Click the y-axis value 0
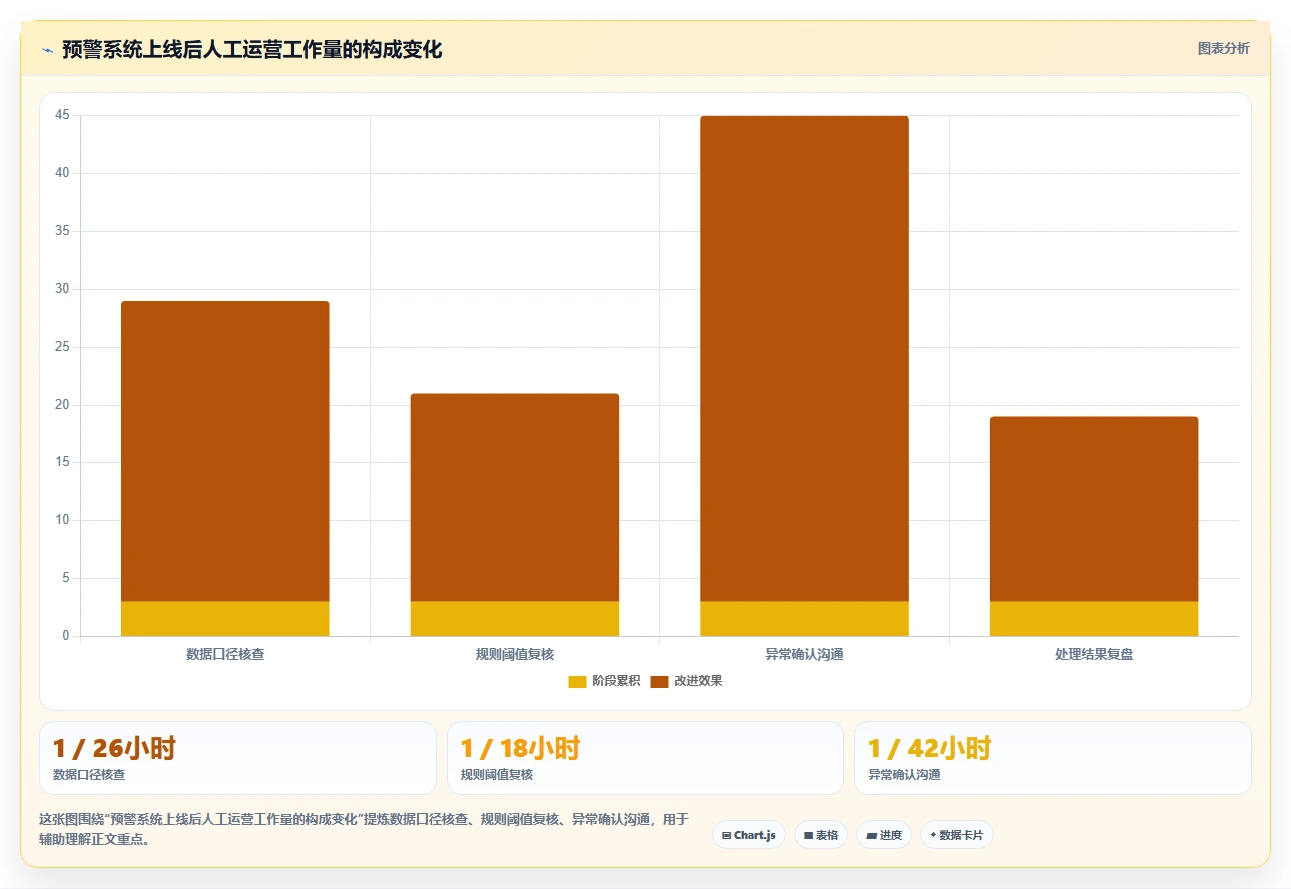Viewport: 1291px width, 889px height. [65, 636]
